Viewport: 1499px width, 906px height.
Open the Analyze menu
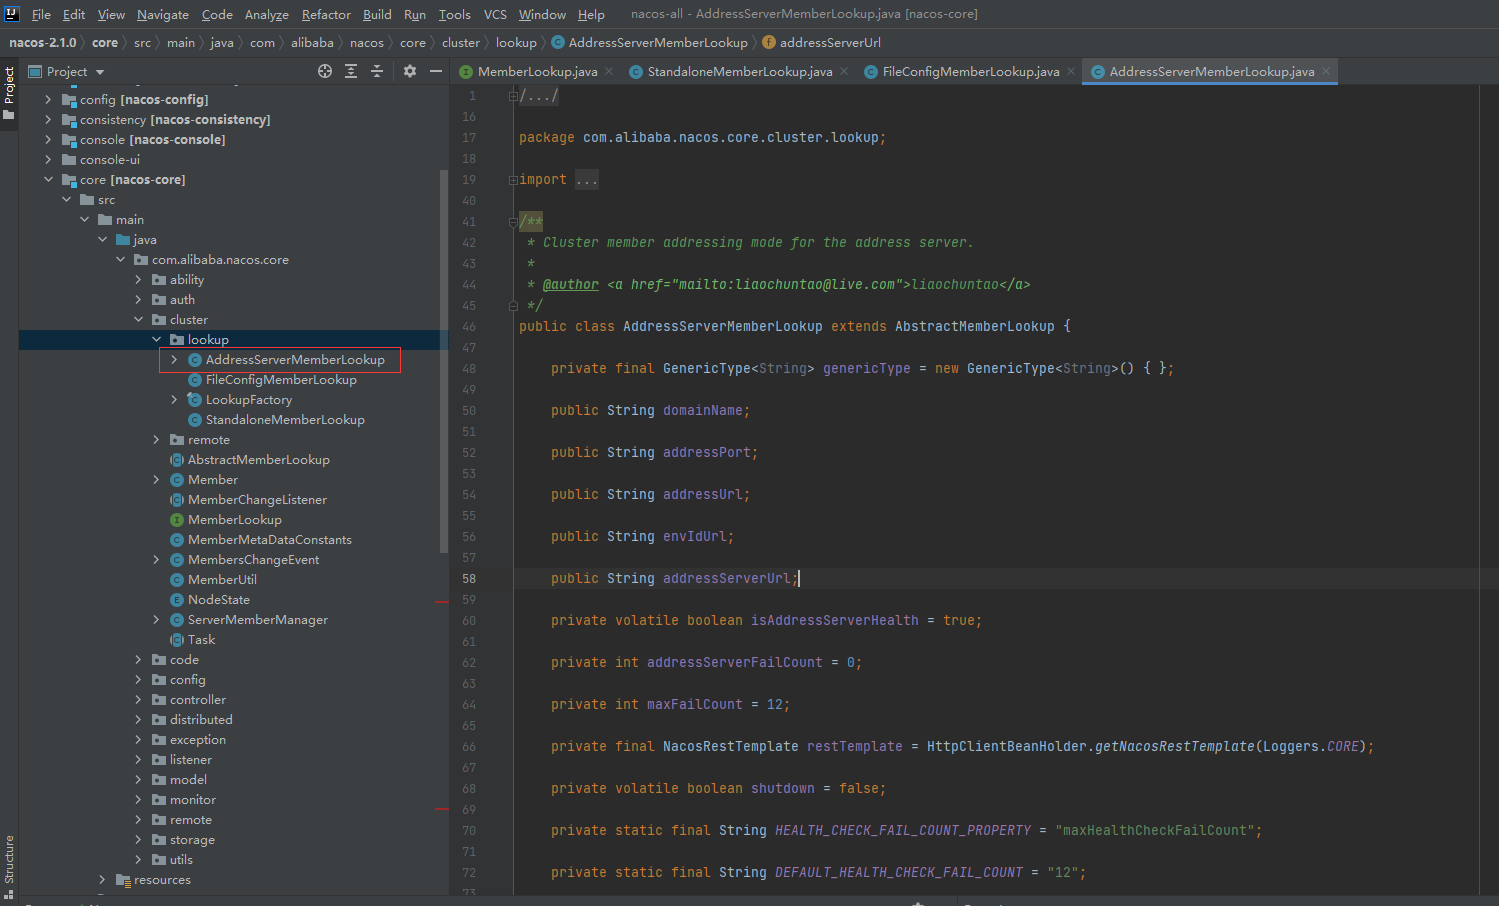point(267,14)
